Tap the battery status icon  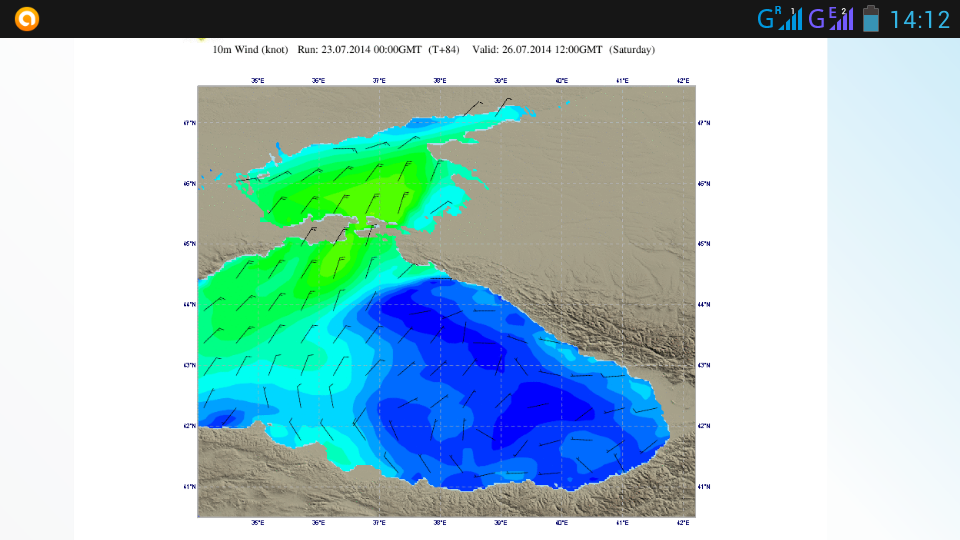point(871,18)
